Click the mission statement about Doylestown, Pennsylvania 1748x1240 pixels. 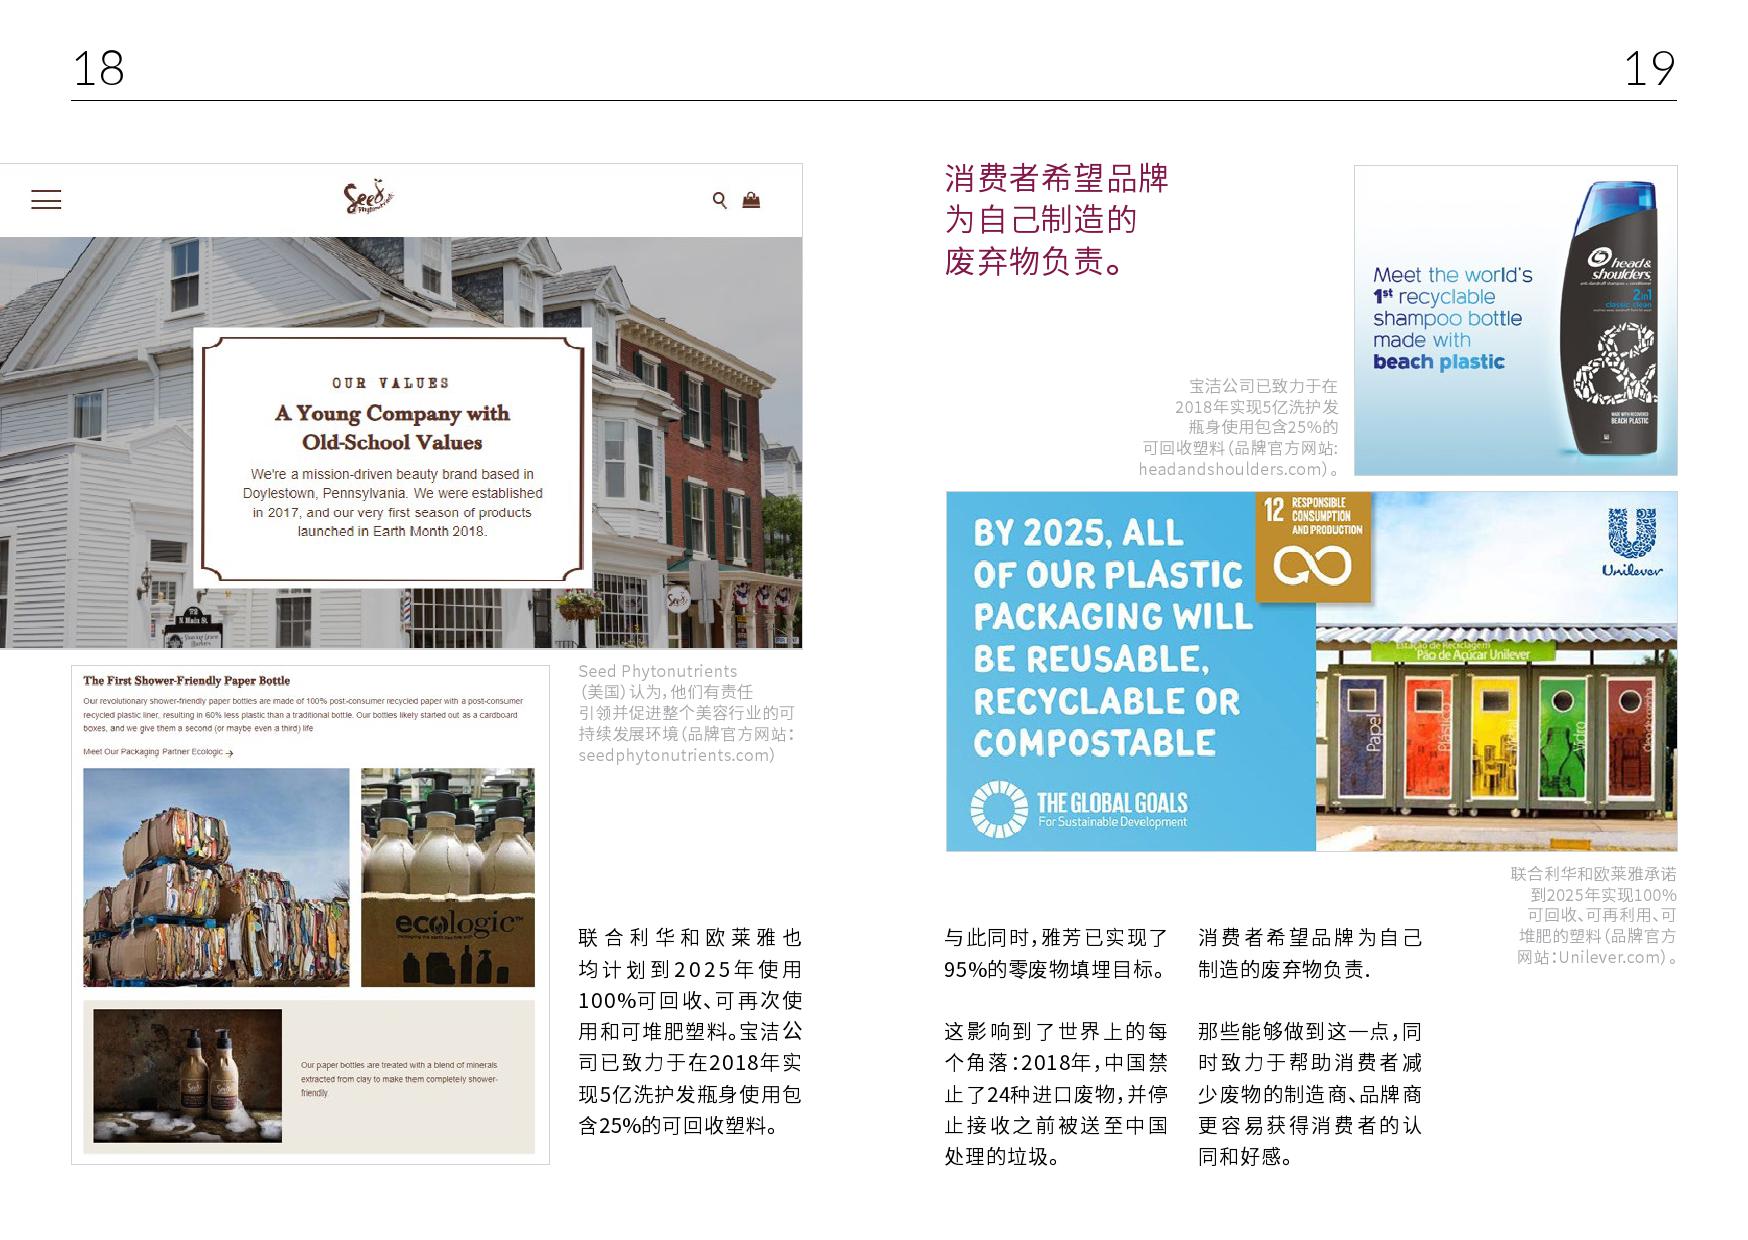click(392, 503)
